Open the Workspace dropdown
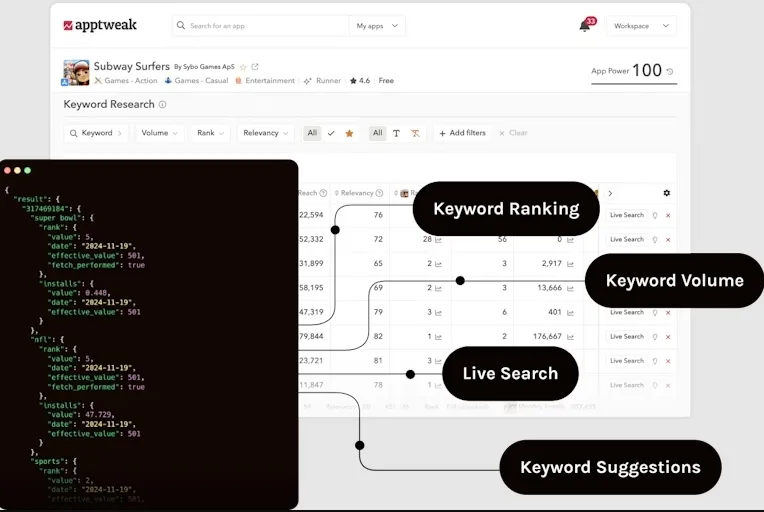Screen dimensions: 764x512 tap(641, 26)
